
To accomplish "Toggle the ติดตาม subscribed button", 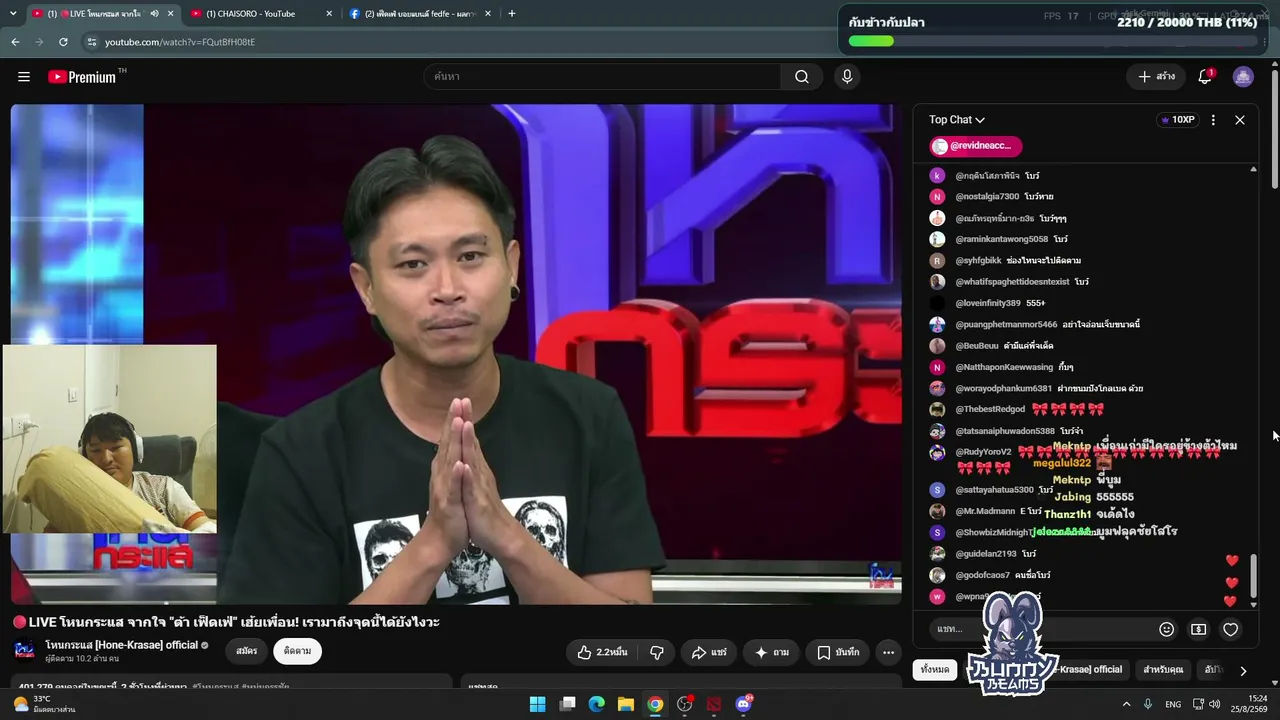I will (297, 651).
